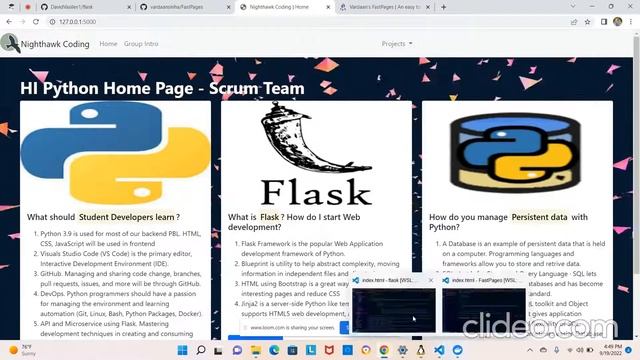Click the large Python logo image

point(116,153)
